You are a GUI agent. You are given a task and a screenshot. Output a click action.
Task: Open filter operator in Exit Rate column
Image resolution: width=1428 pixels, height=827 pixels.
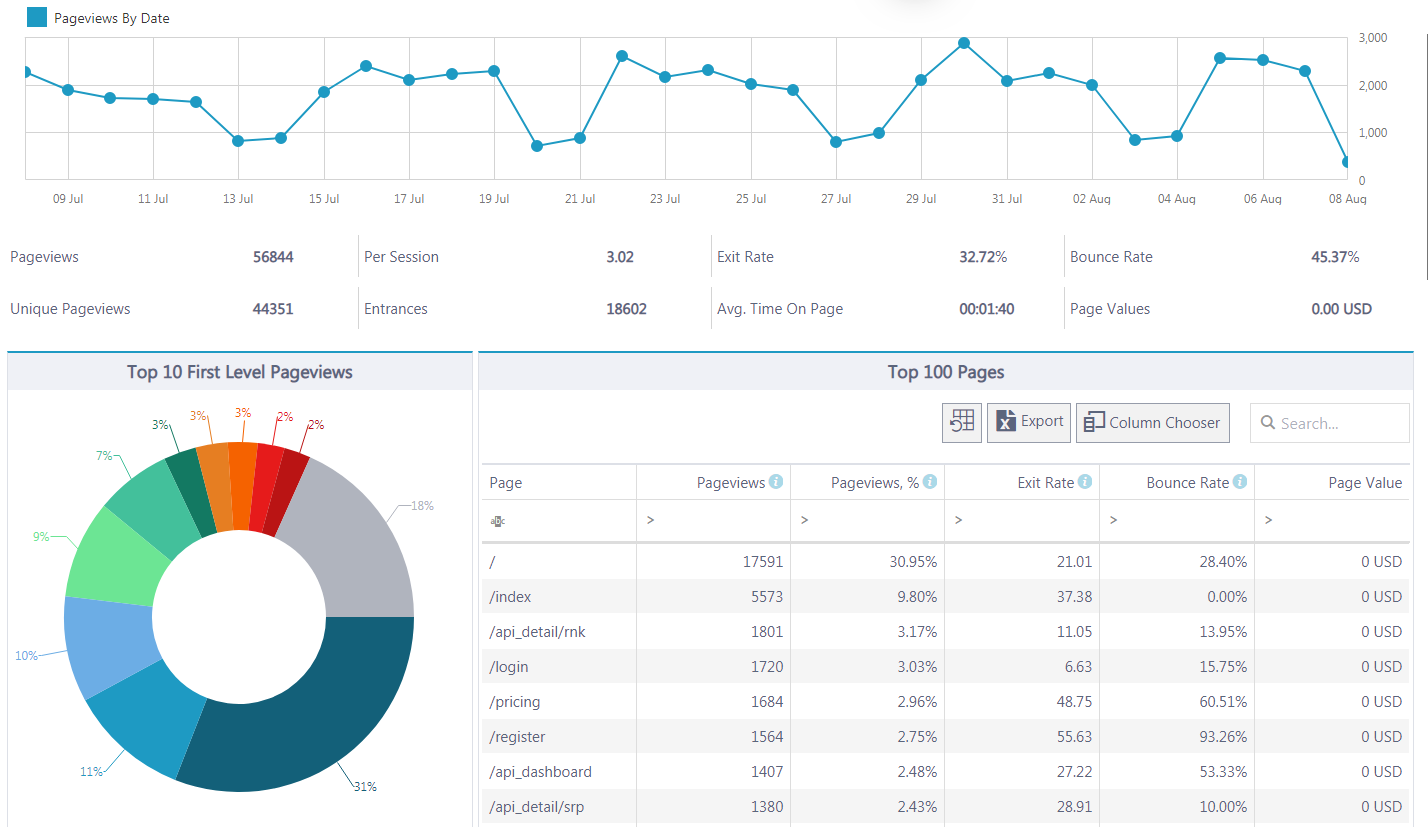(x=959, y=520)
